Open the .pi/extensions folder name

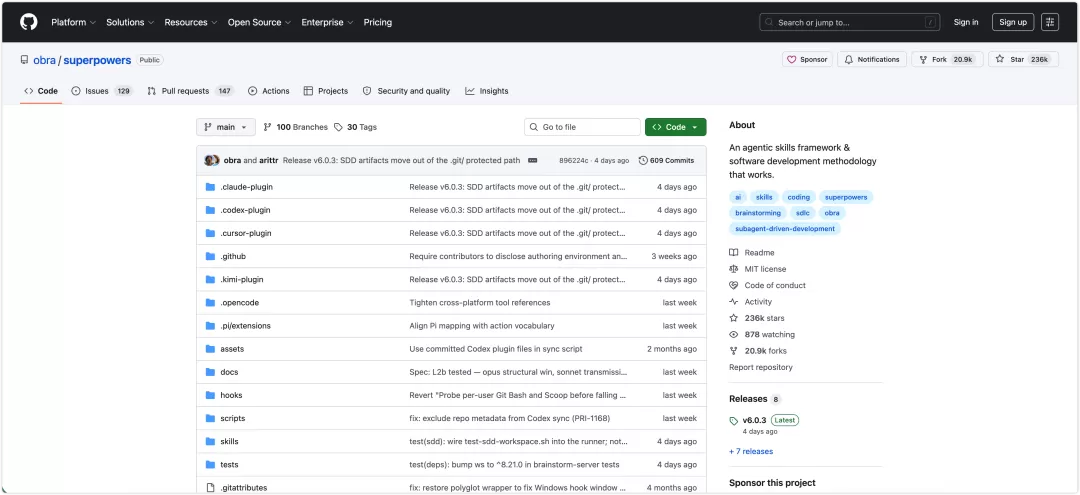pos(245,326)
